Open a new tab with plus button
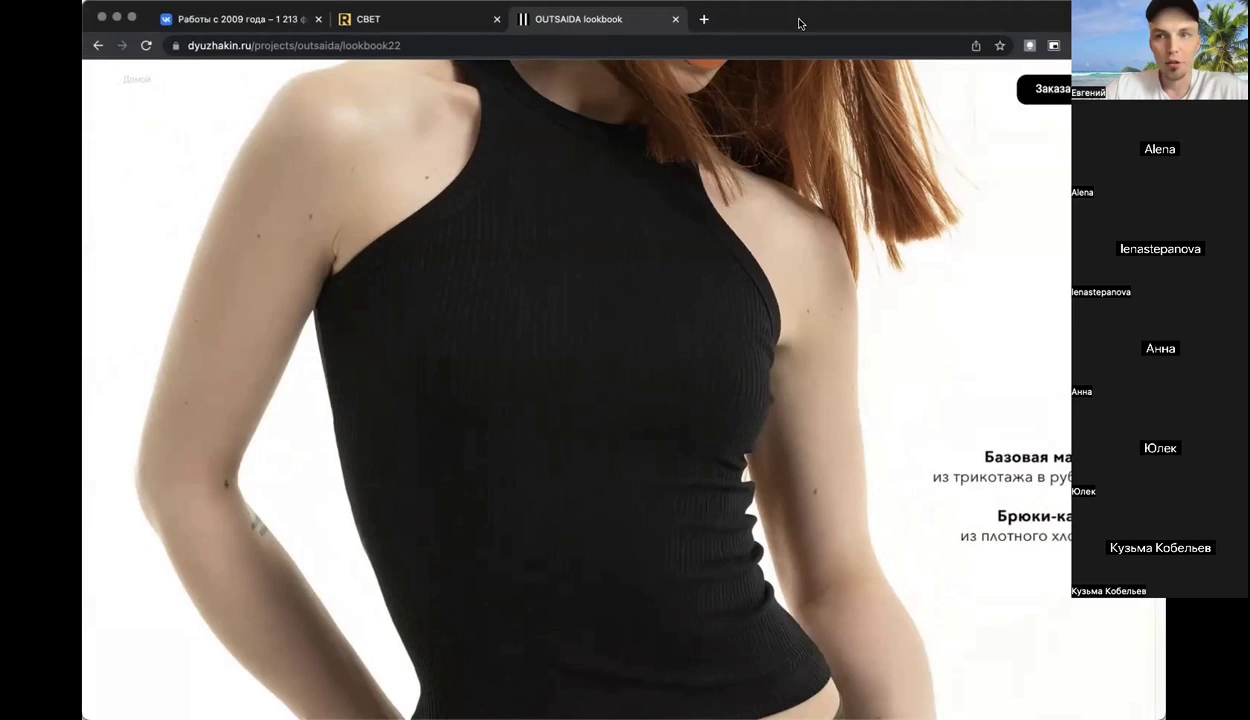Viewport: 1250px width, 720px height. 704,19
